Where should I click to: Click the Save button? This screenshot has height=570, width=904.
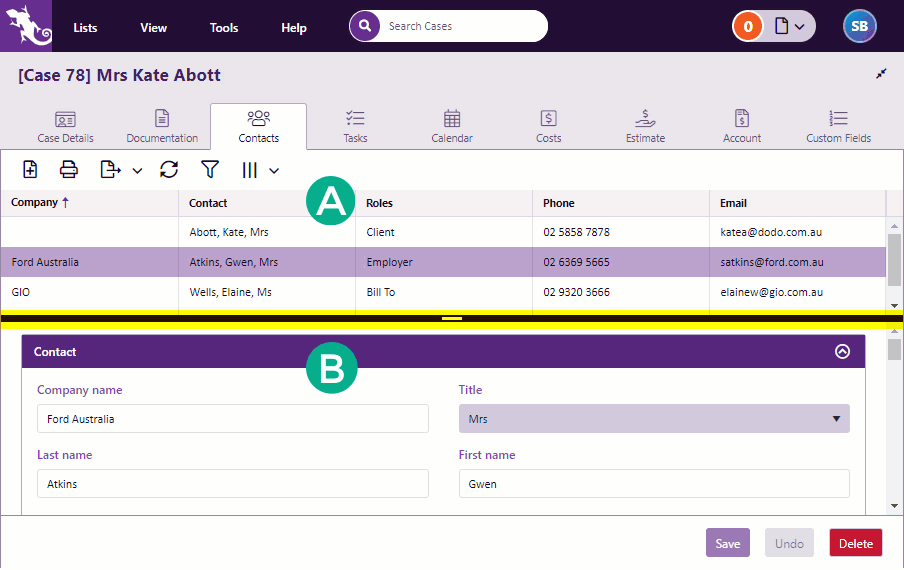[727, 543]
